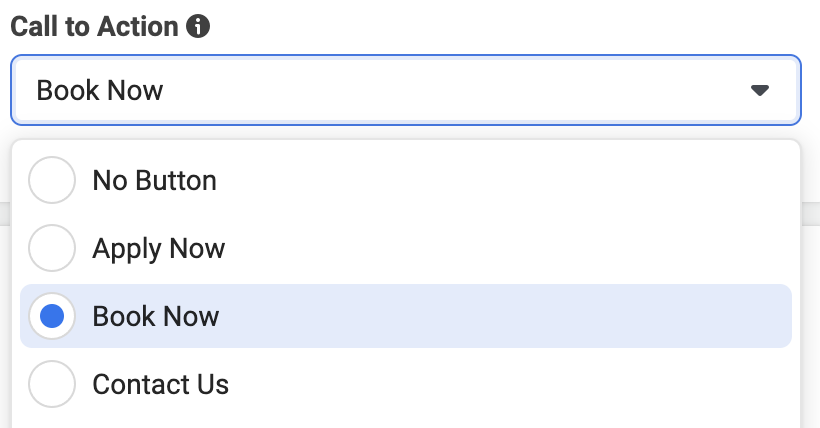Select the No Button radio circle

52,180
